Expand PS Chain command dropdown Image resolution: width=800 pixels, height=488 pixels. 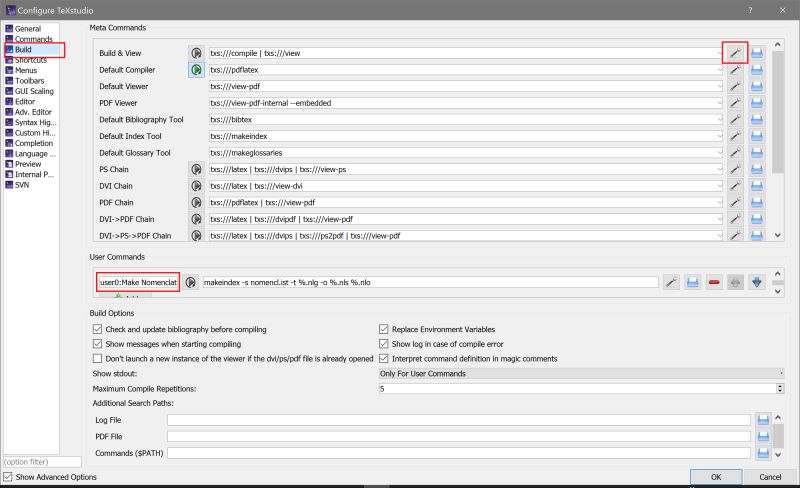coord(720,169)
